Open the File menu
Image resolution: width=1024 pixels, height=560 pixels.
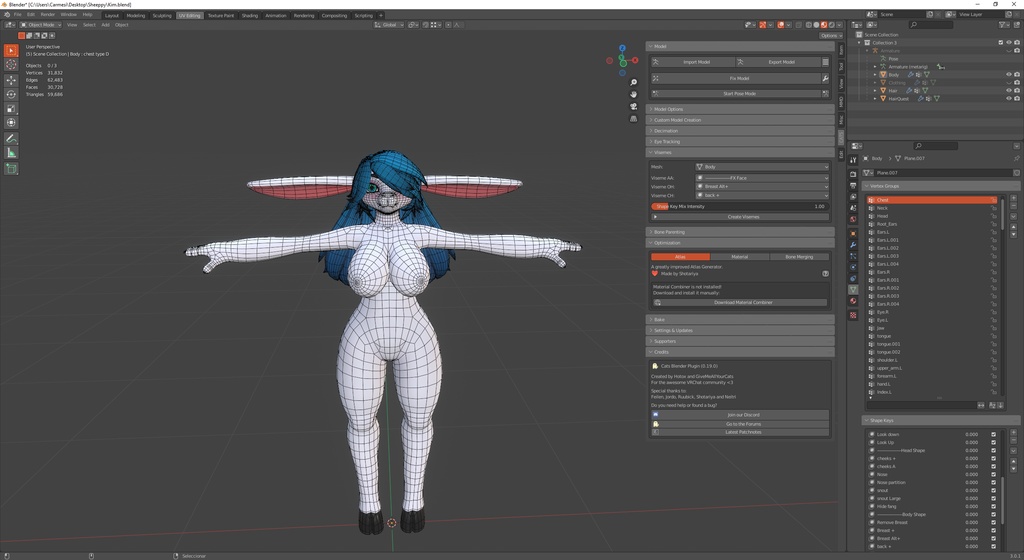18,14
